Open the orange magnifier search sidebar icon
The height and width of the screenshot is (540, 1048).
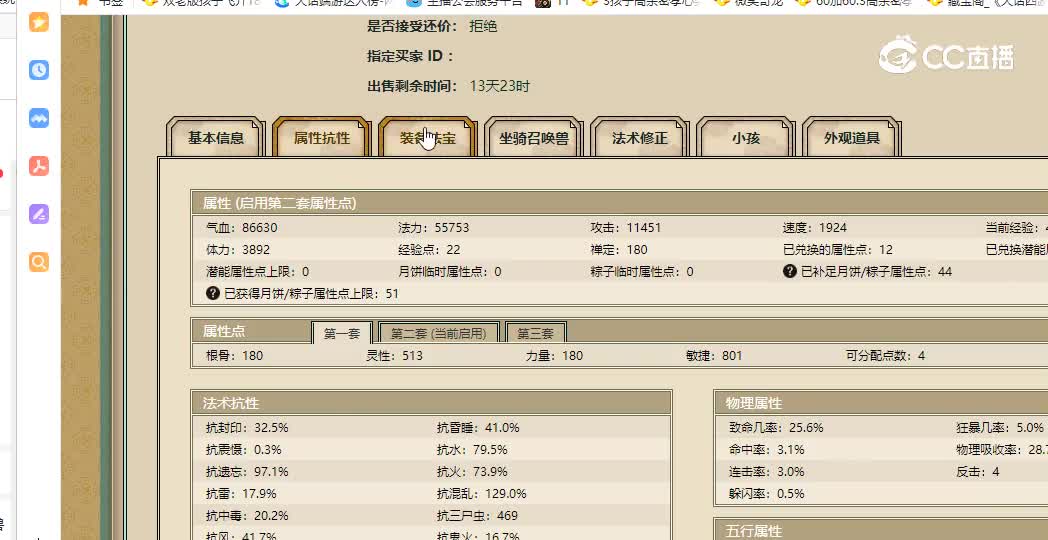click(39, 262)
